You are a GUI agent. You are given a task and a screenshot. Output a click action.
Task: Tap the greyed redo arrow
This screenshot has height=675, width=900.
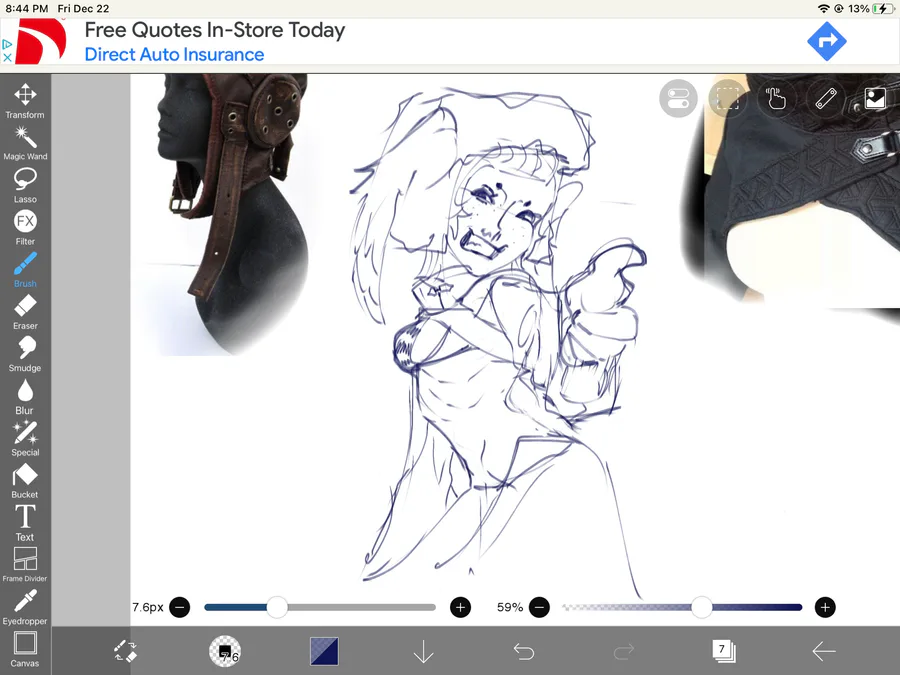(x=624, y=651)
